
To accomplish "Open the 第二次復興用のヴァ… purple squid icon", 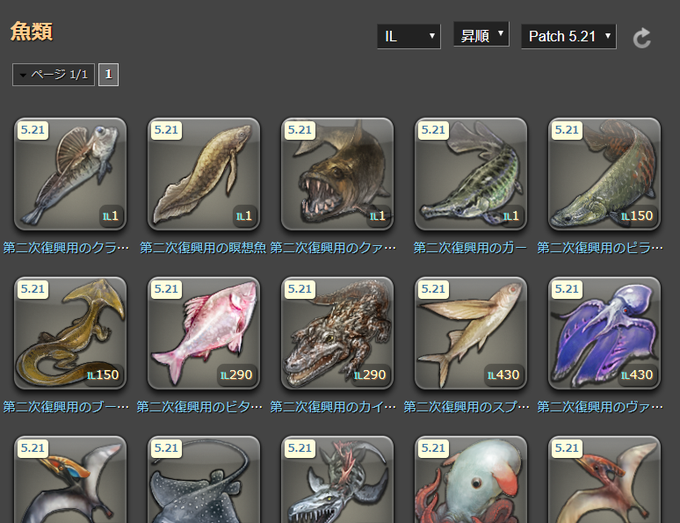I will click(605, 333).
